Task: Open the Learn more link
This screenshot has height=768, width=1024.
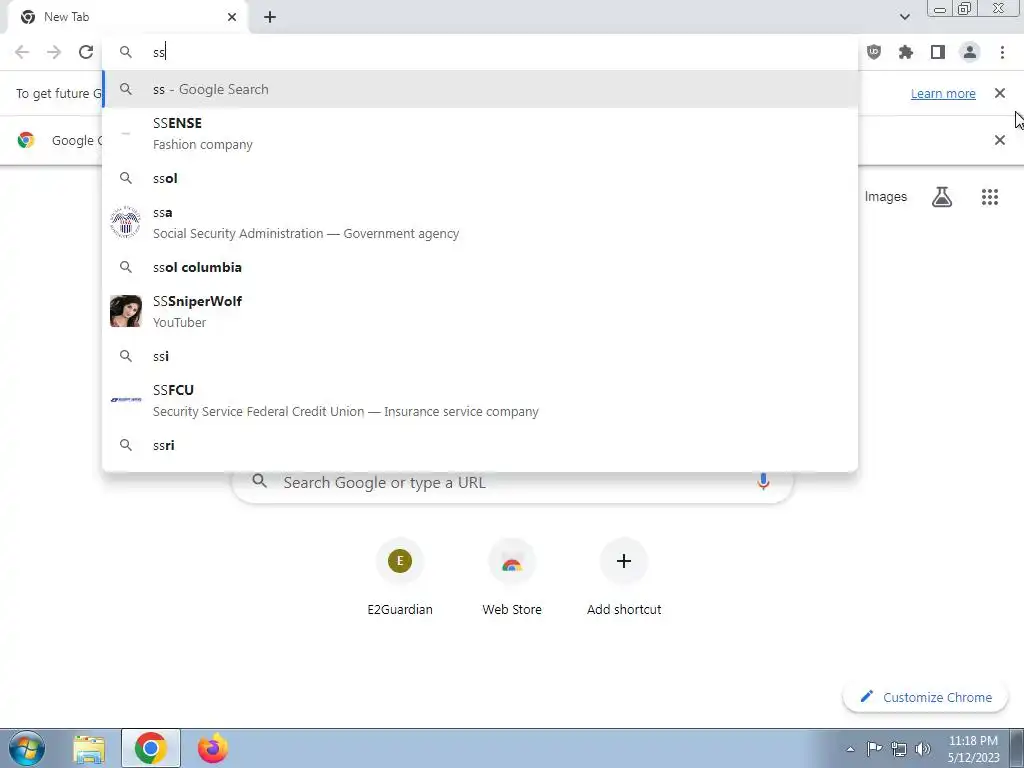Action: coord(943,93)
